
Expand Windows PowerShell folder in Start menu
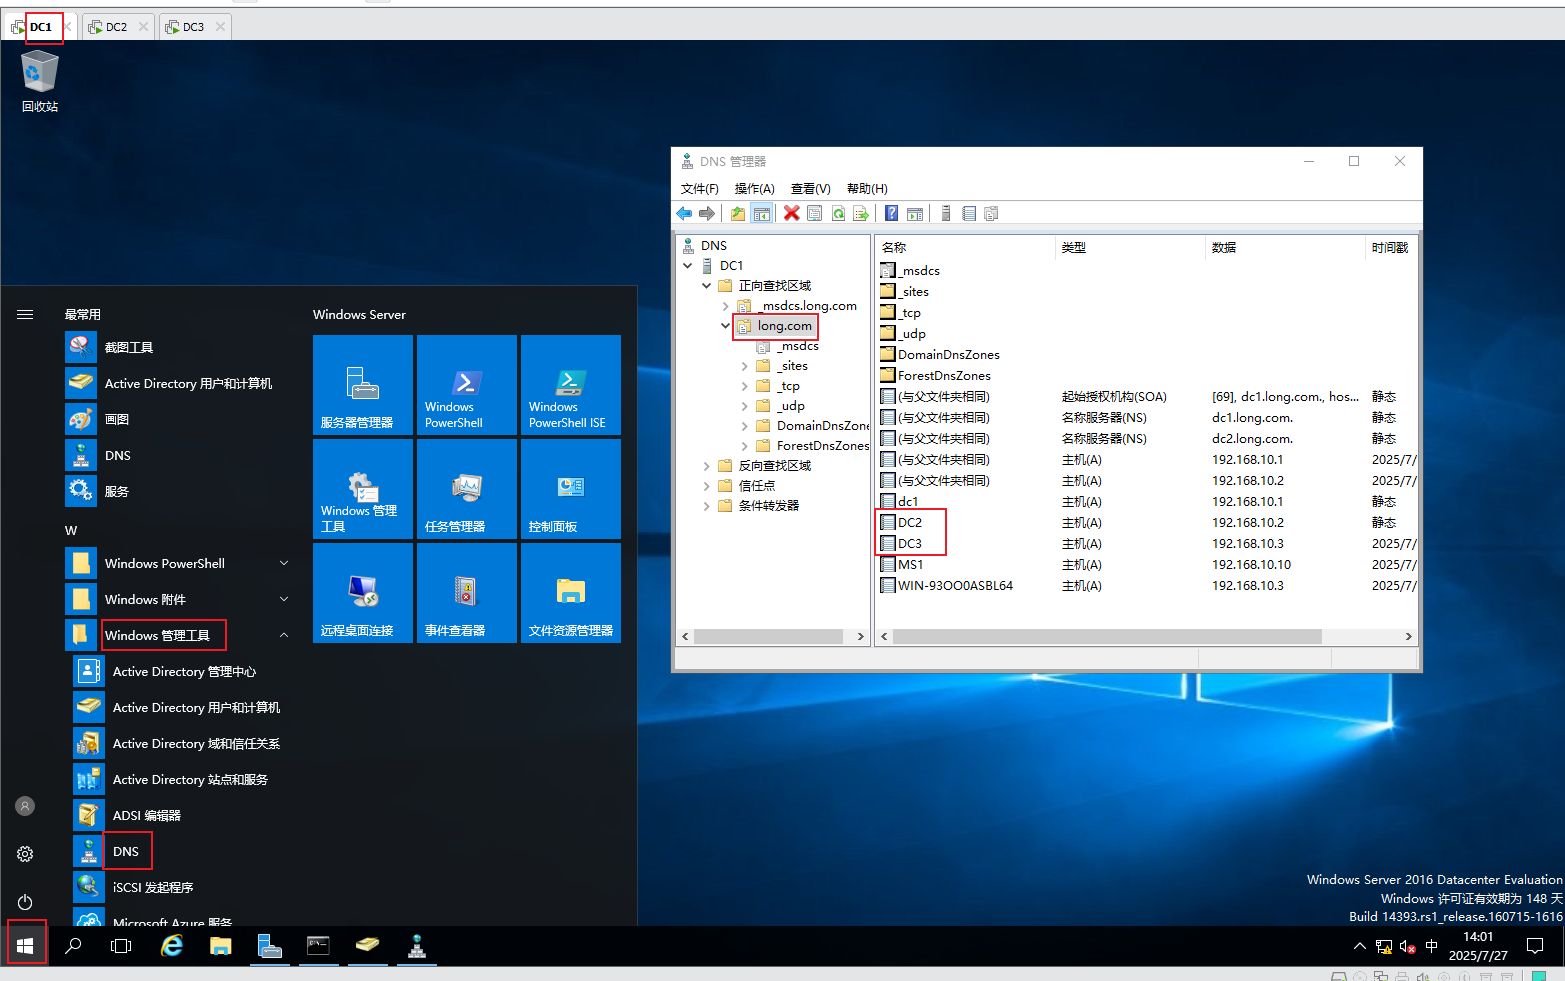(x=284, y=563)
